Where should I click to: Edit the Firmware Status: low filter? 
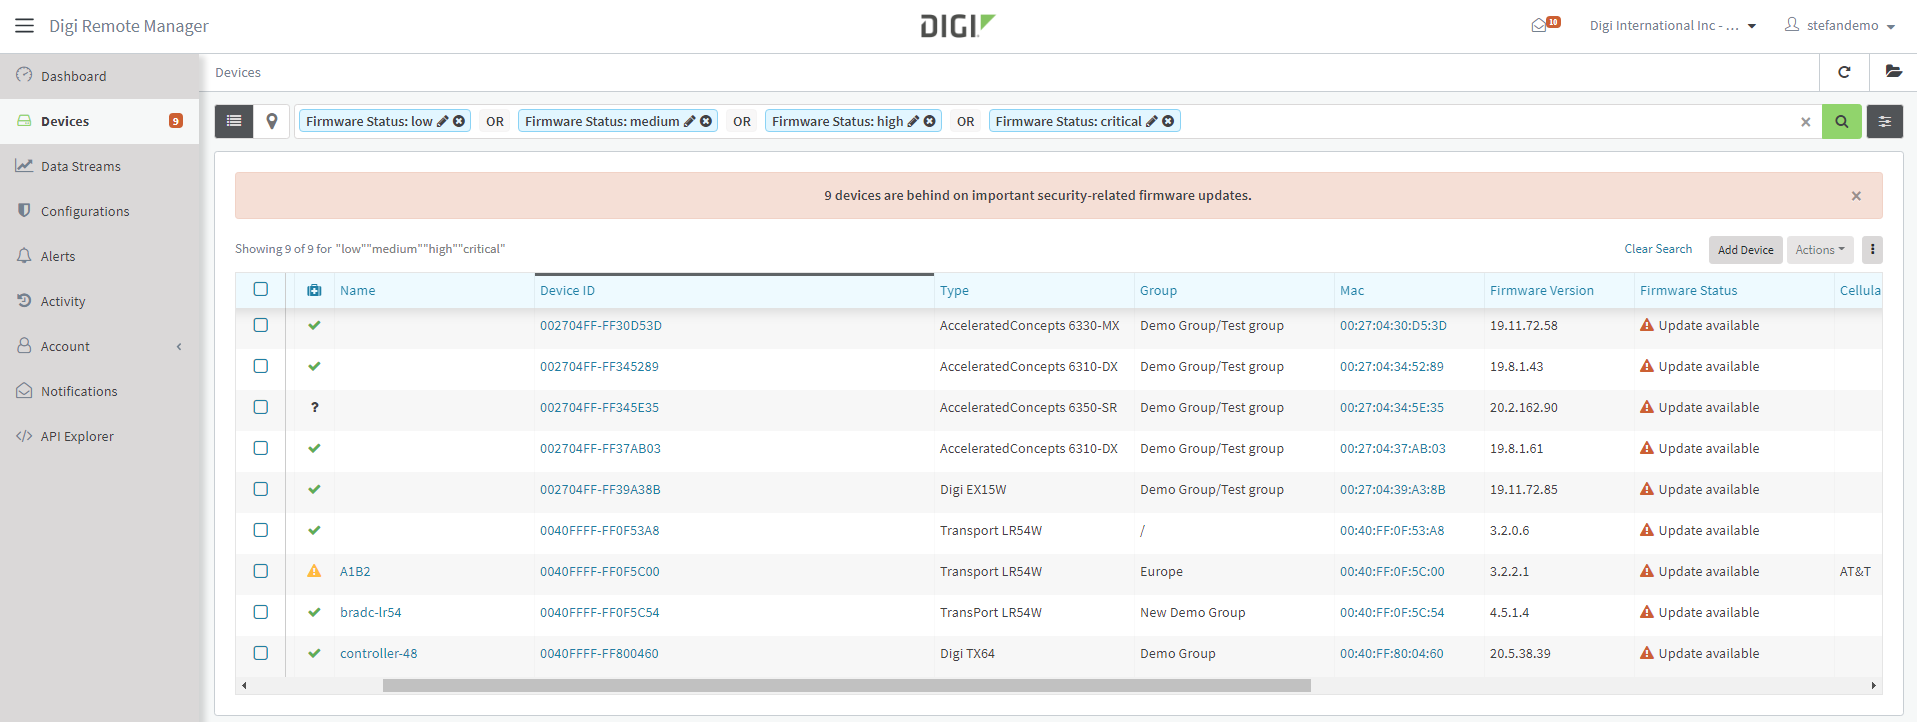443,121
